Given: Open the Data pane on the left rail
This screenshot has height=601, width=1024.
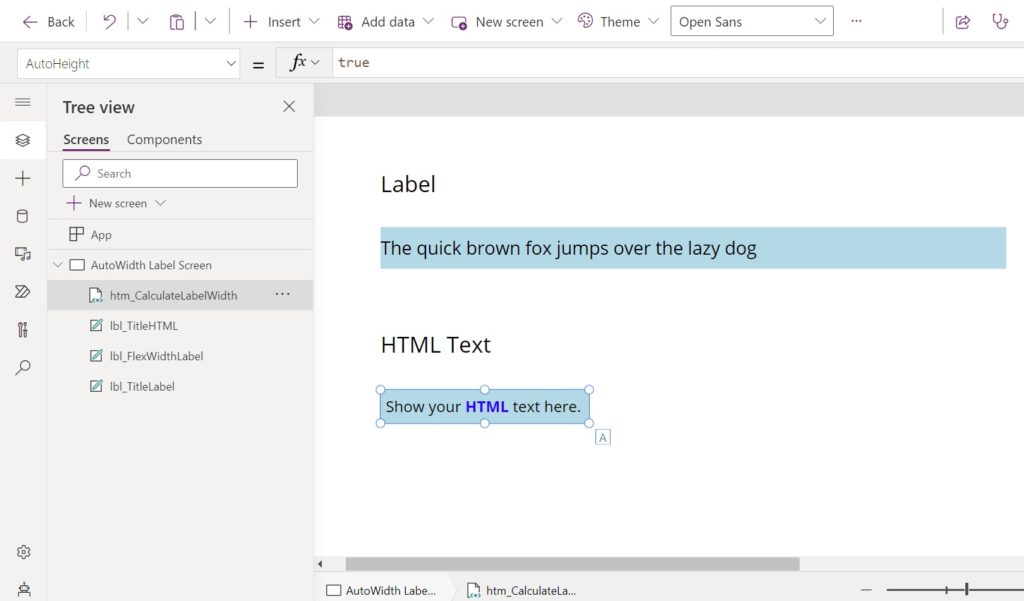Looking at the screenshot, I should pos(23,216).
